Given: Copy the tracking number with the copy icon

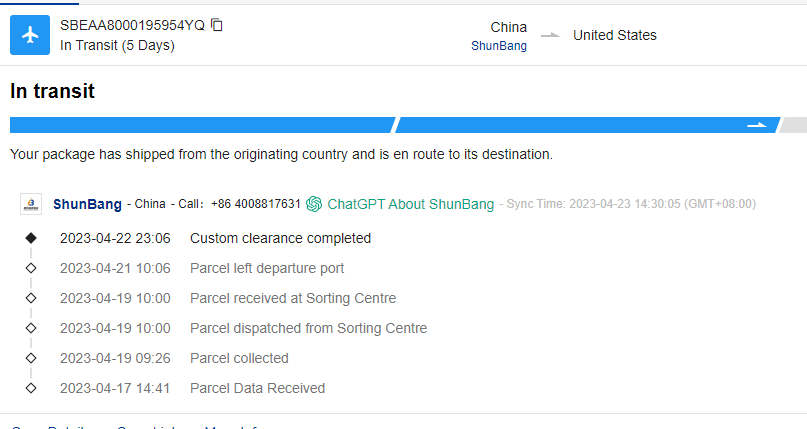Looking at the screenshot, I should tap(217, 25).
